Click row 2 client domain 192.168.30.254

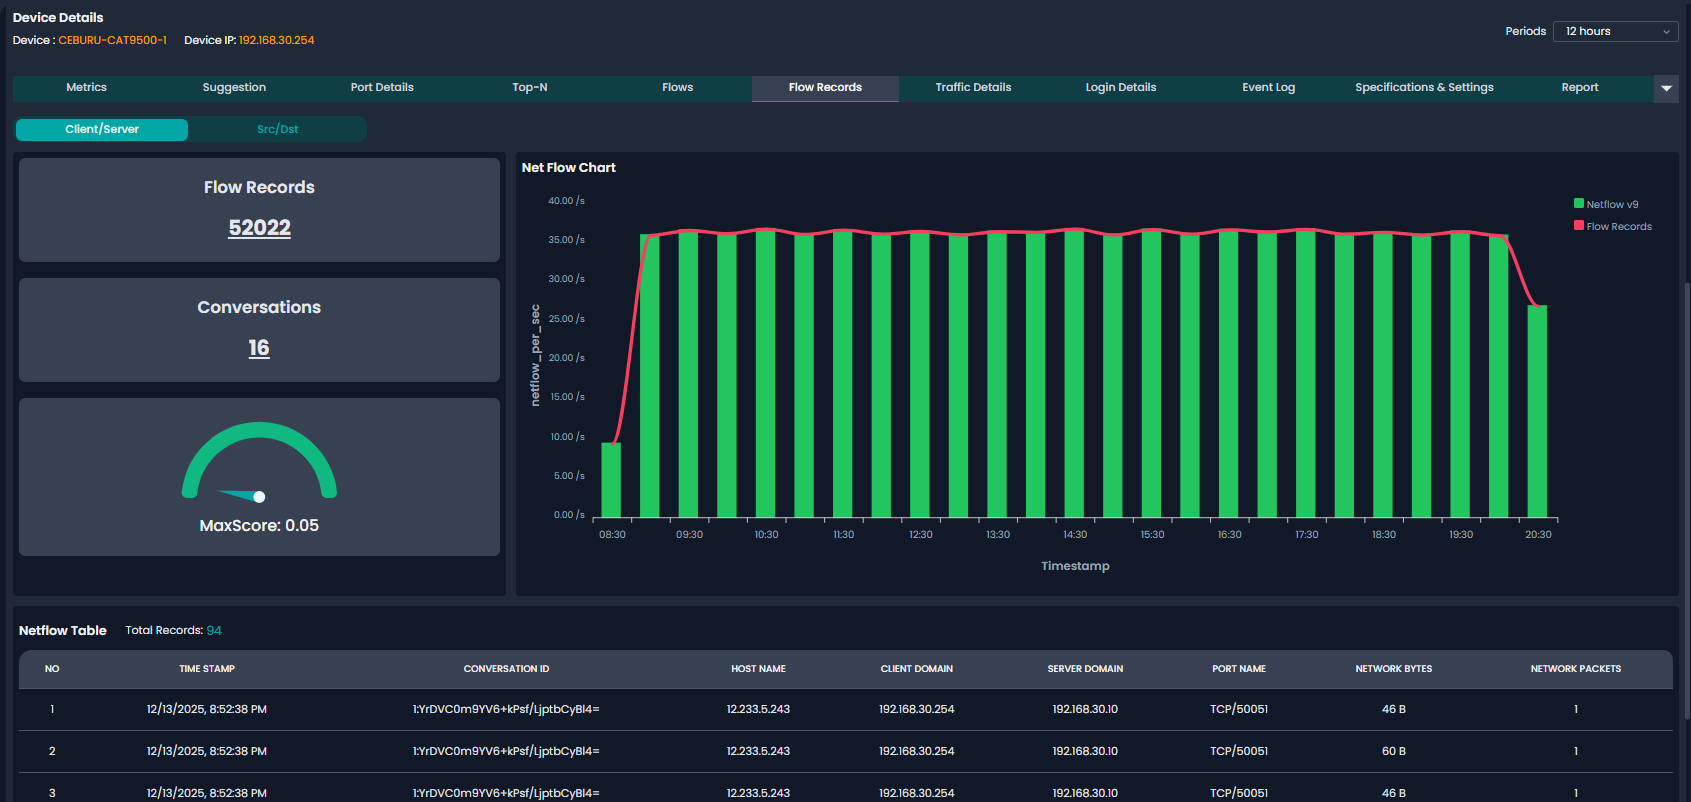tap(917, 751)
